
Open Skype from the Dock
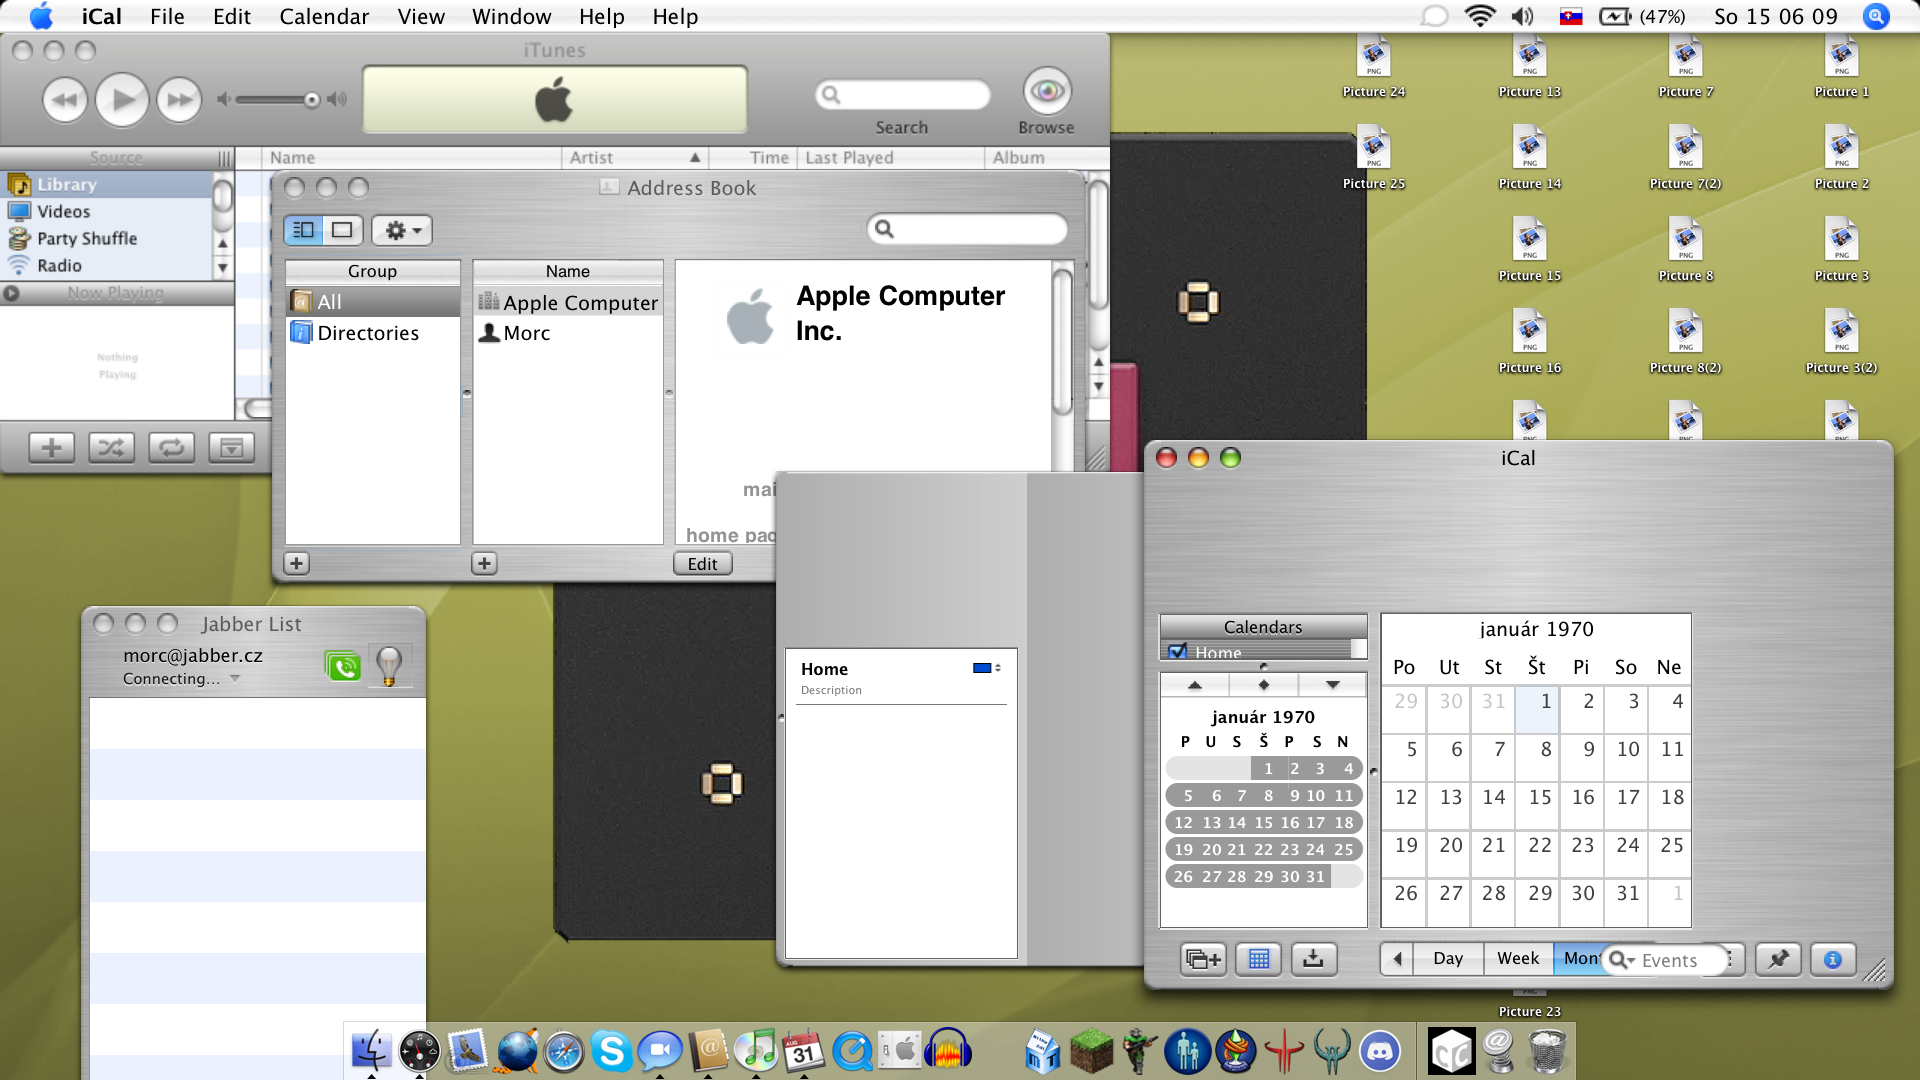point(611,1051)
